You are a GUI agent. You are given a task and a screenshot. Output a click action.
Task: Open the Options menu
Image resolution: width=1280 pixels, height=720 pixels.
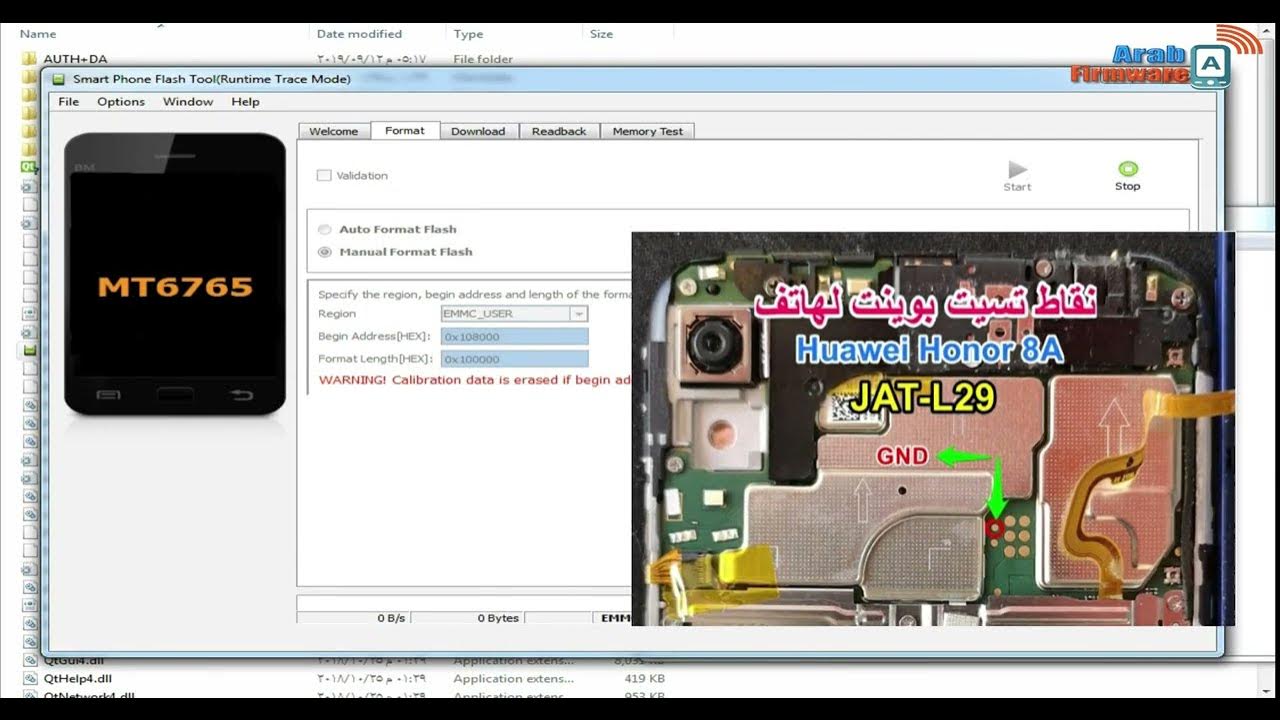point(121,102)
